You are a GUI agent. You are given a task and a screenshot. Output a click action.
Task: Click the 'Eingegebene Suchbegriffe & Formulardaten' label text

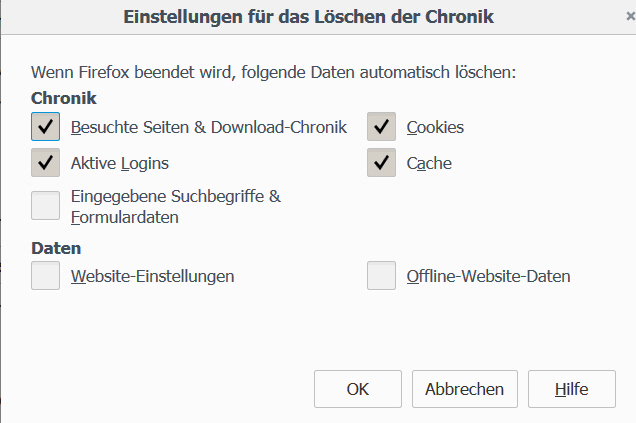coord(176,205)
